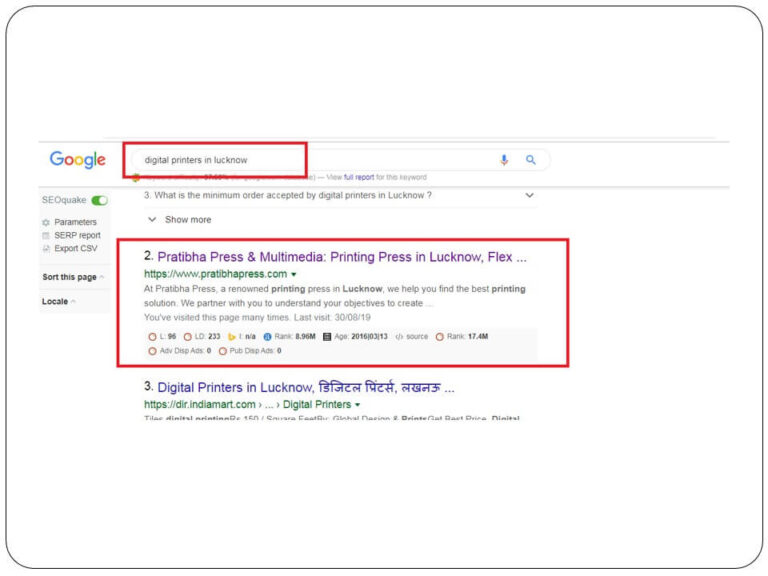Open the indiamart 'Digital Printers in Lucknow' result
Viewport: 768px width, 576px height.
[306, 388]
